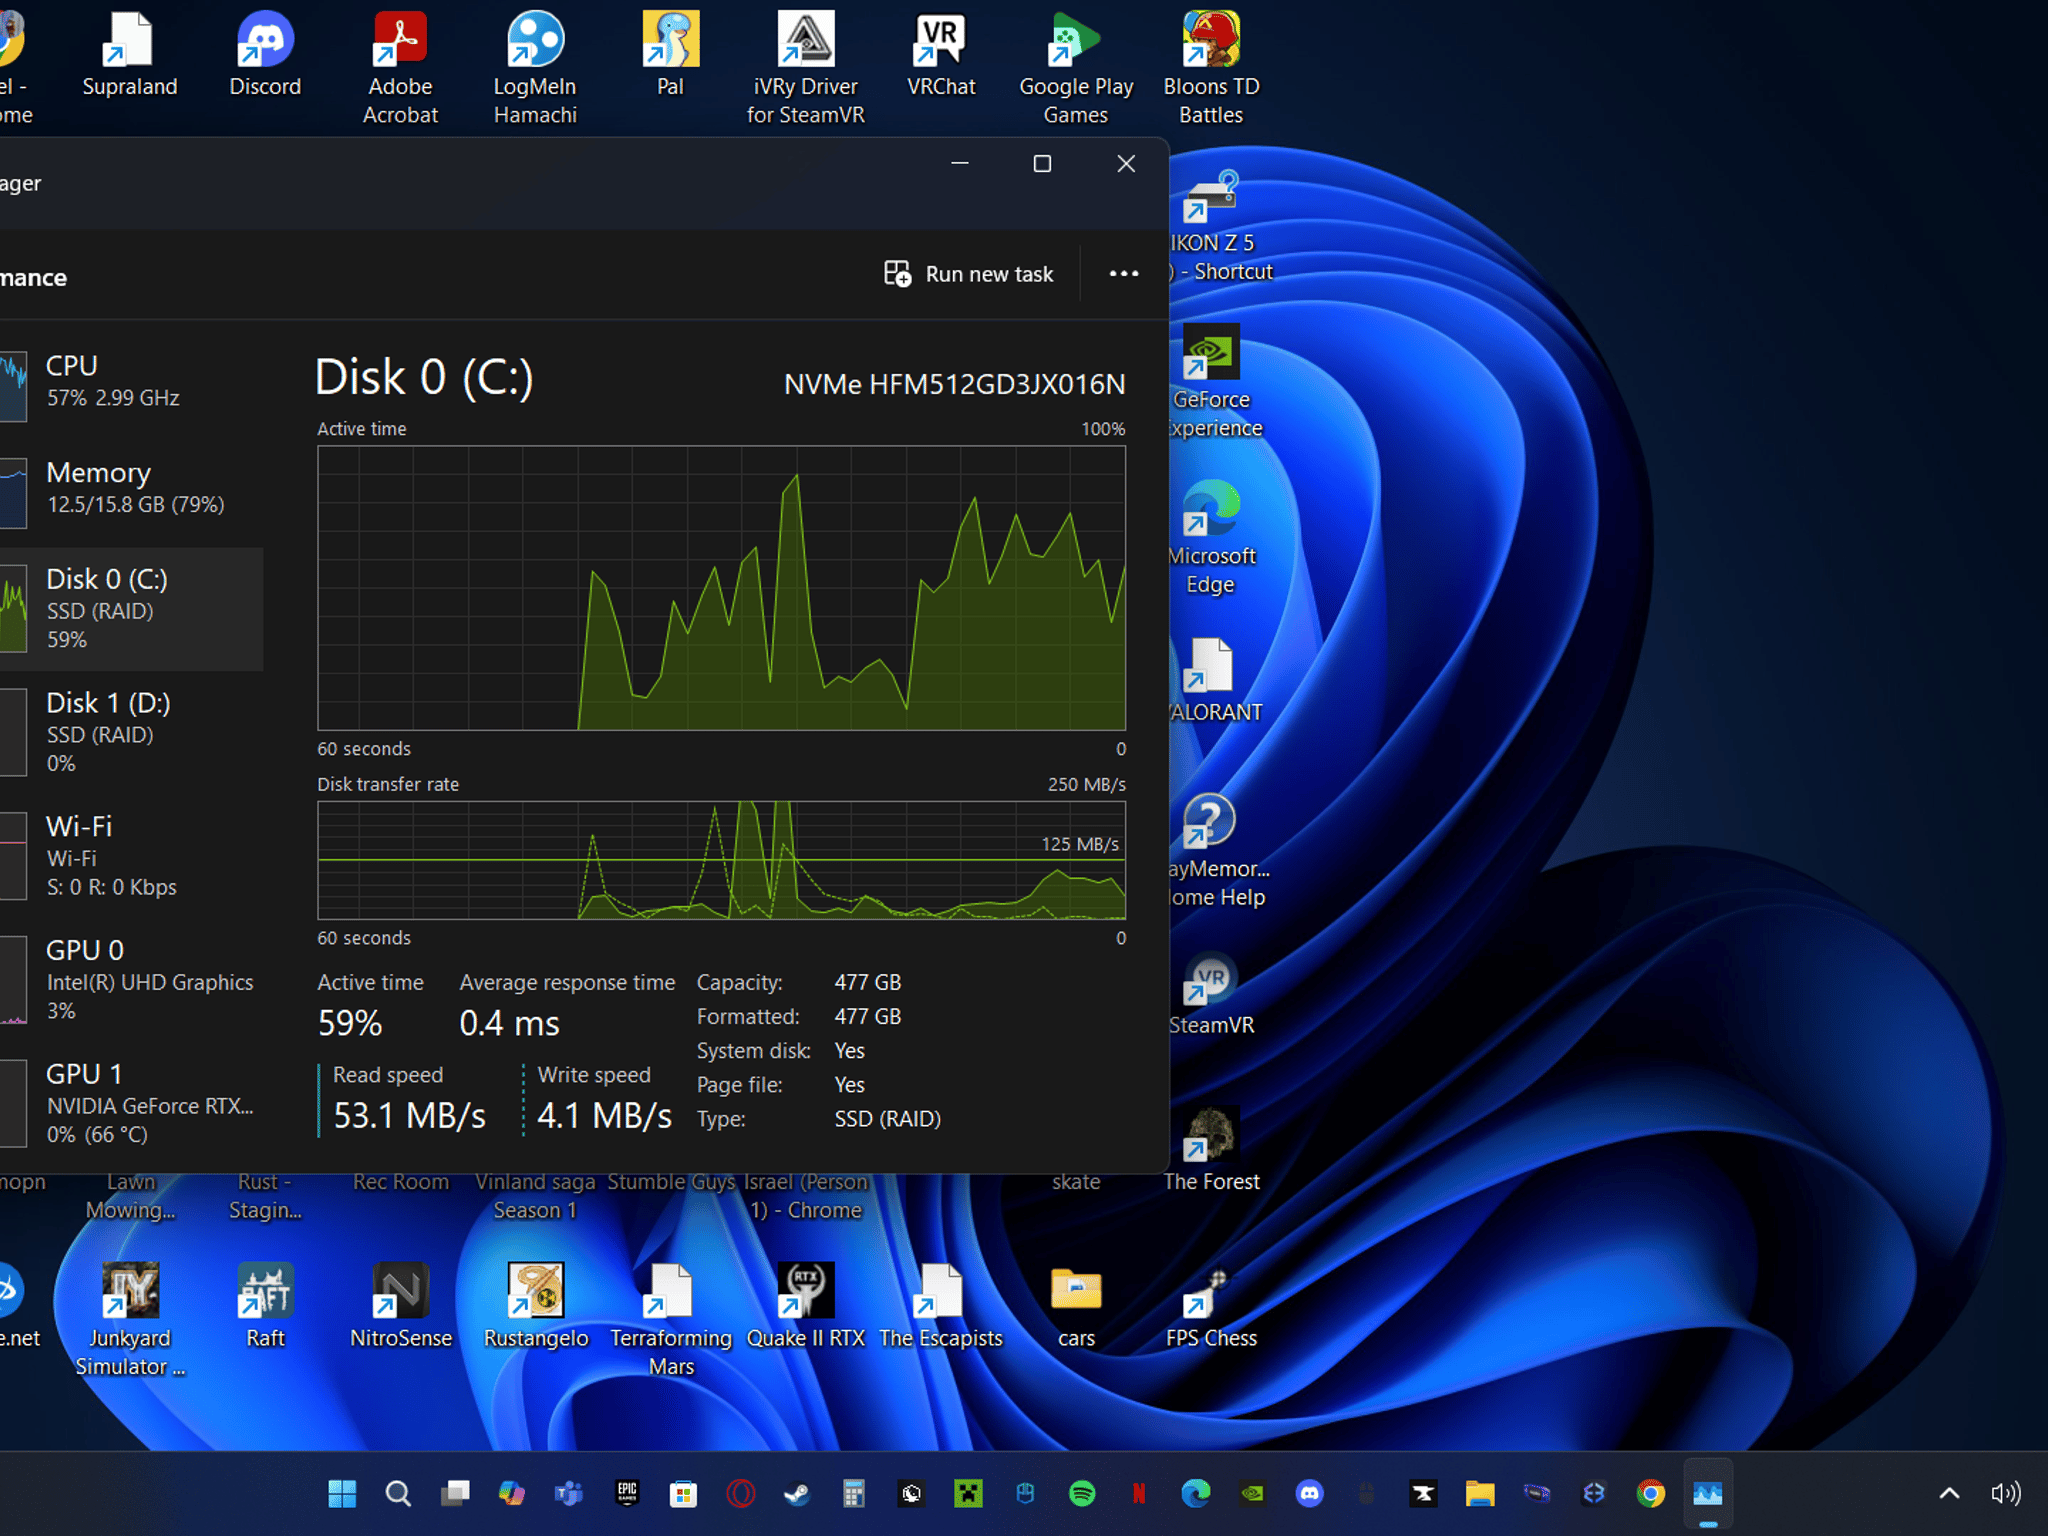Open the Terraforming Mars desktop shortcut

670,1320
